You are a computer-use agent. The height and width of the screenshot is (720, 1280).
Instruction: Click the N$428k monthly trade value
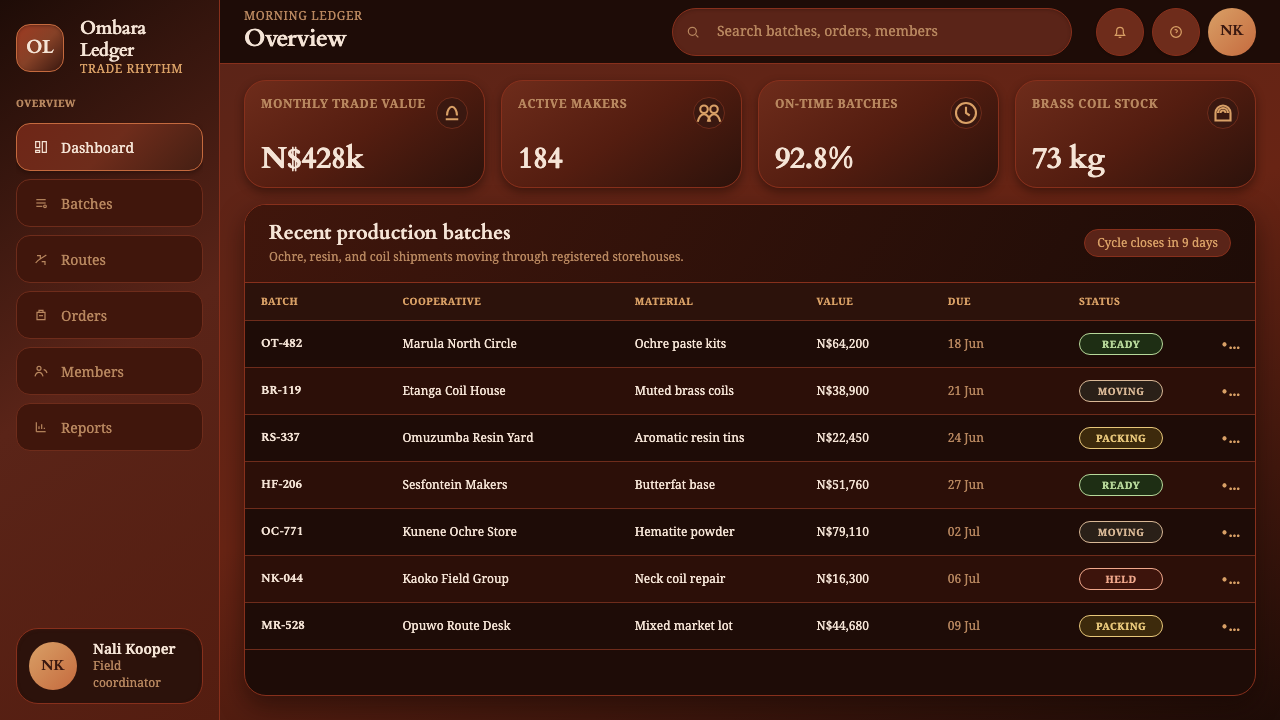(x=312, y=158)
